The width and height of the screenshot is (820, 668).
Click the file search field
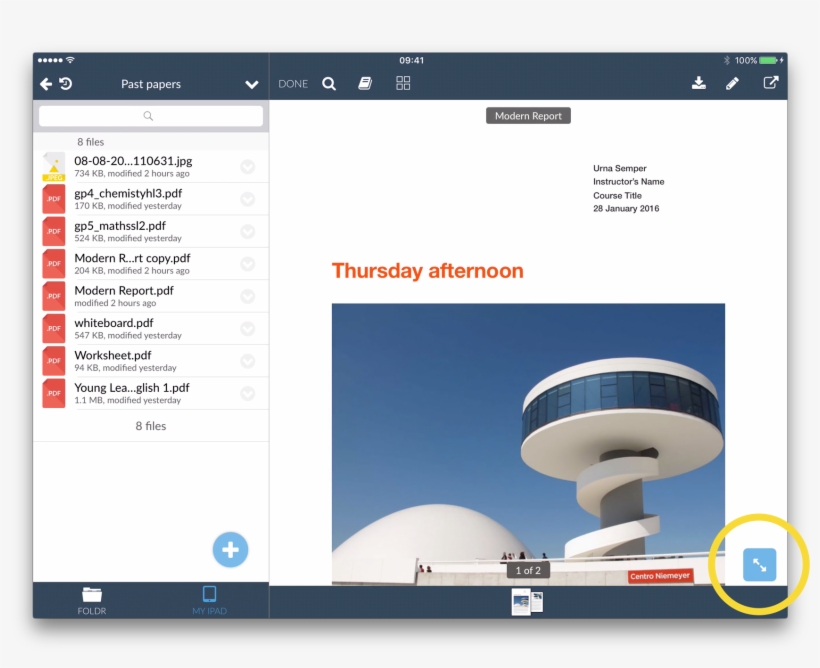(151, 117)
